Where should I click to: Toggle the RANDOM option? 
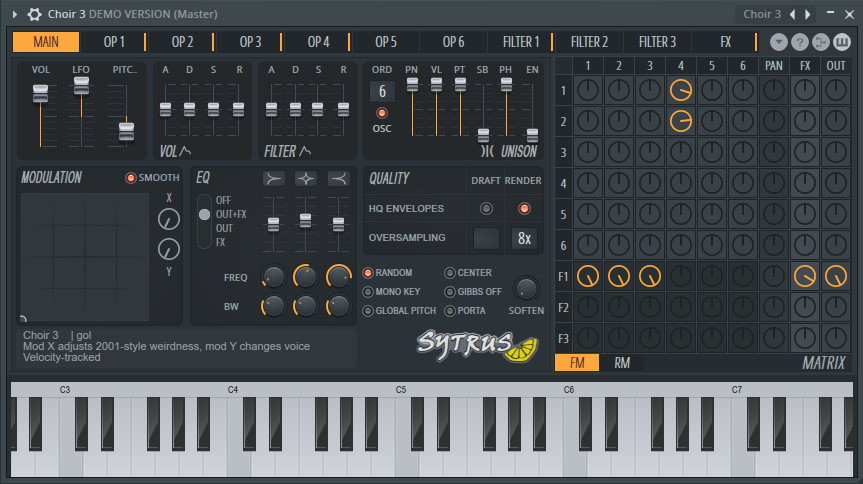[x=387, y=273]
